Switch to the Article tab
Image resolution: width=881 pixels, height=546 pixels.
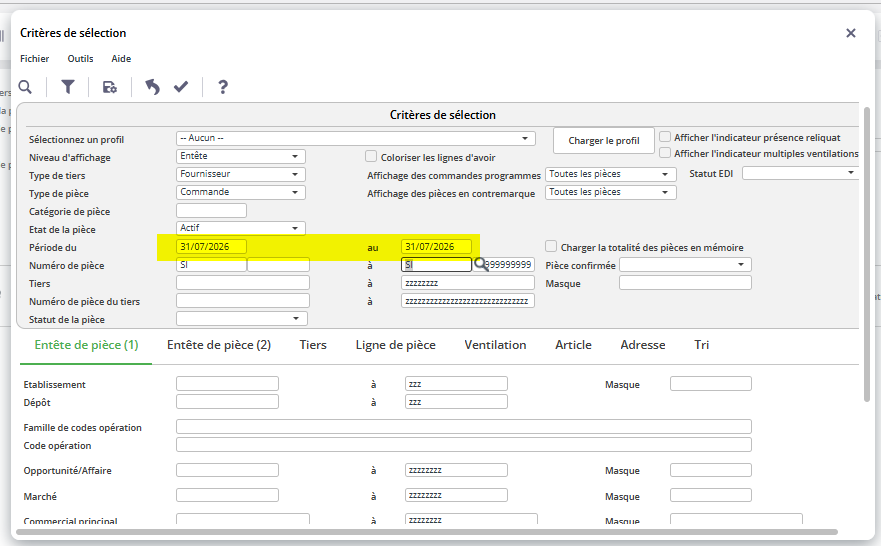coord(573,345)
